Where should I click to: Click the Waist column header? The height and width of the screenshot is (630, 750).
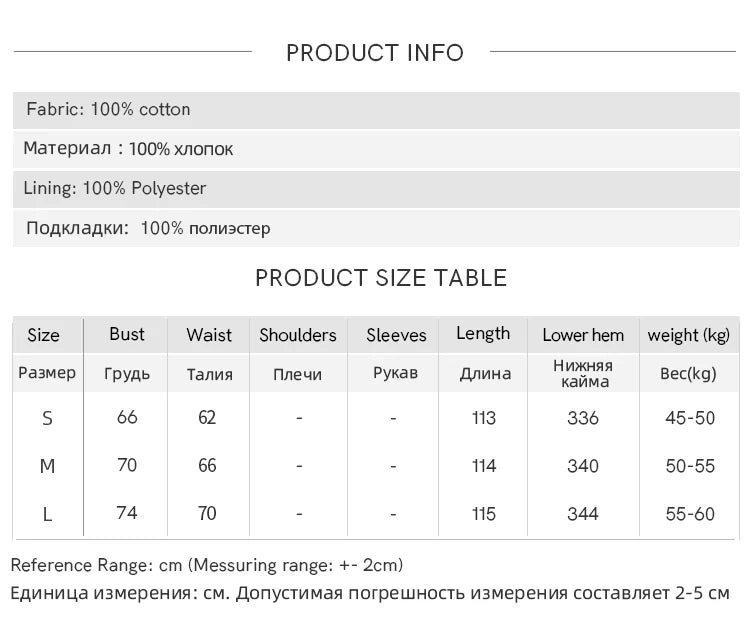209,335
